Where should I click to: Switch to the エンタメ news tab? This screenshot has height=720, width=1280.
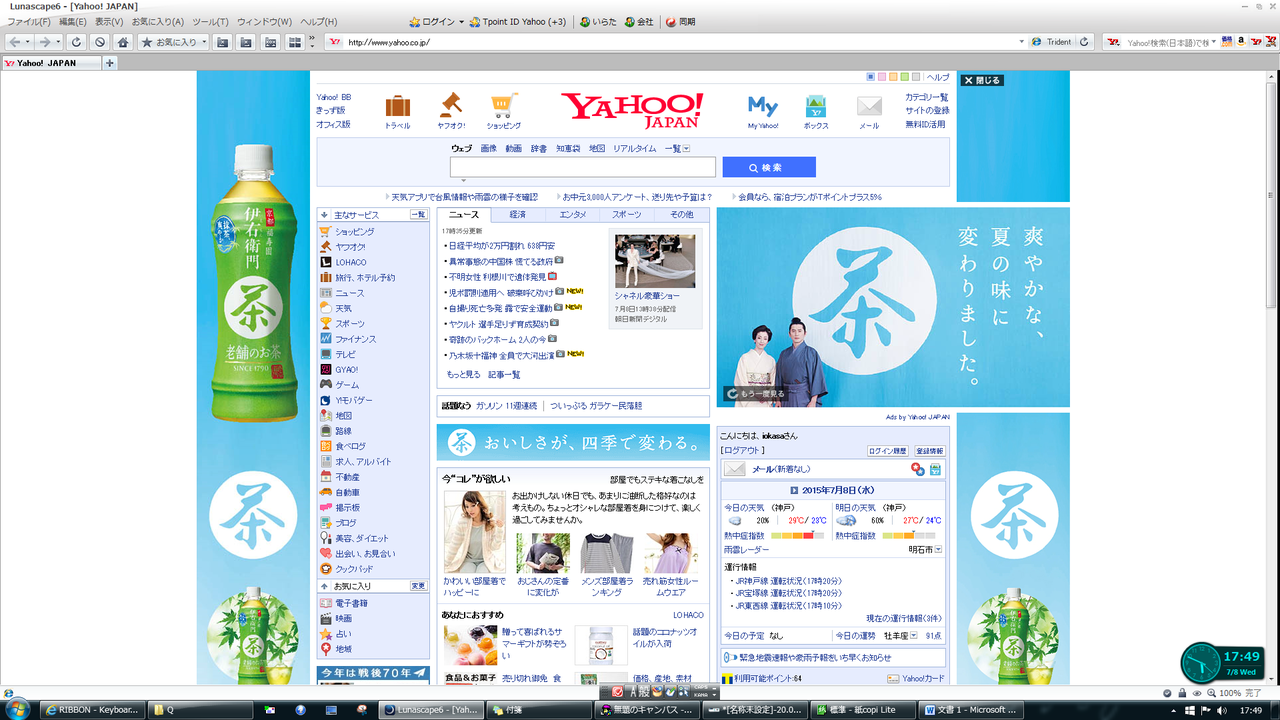(x=573, y=215)
